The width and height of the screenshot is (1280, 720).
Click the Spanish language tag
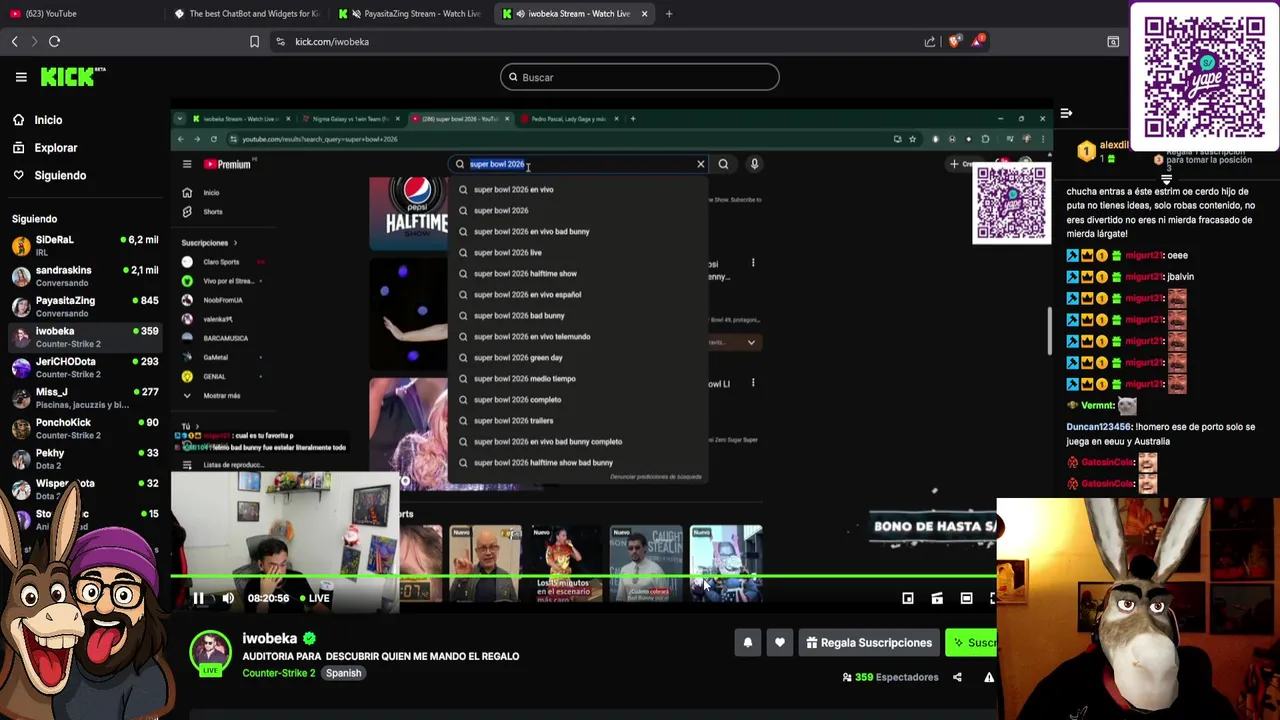pos(343,673)
